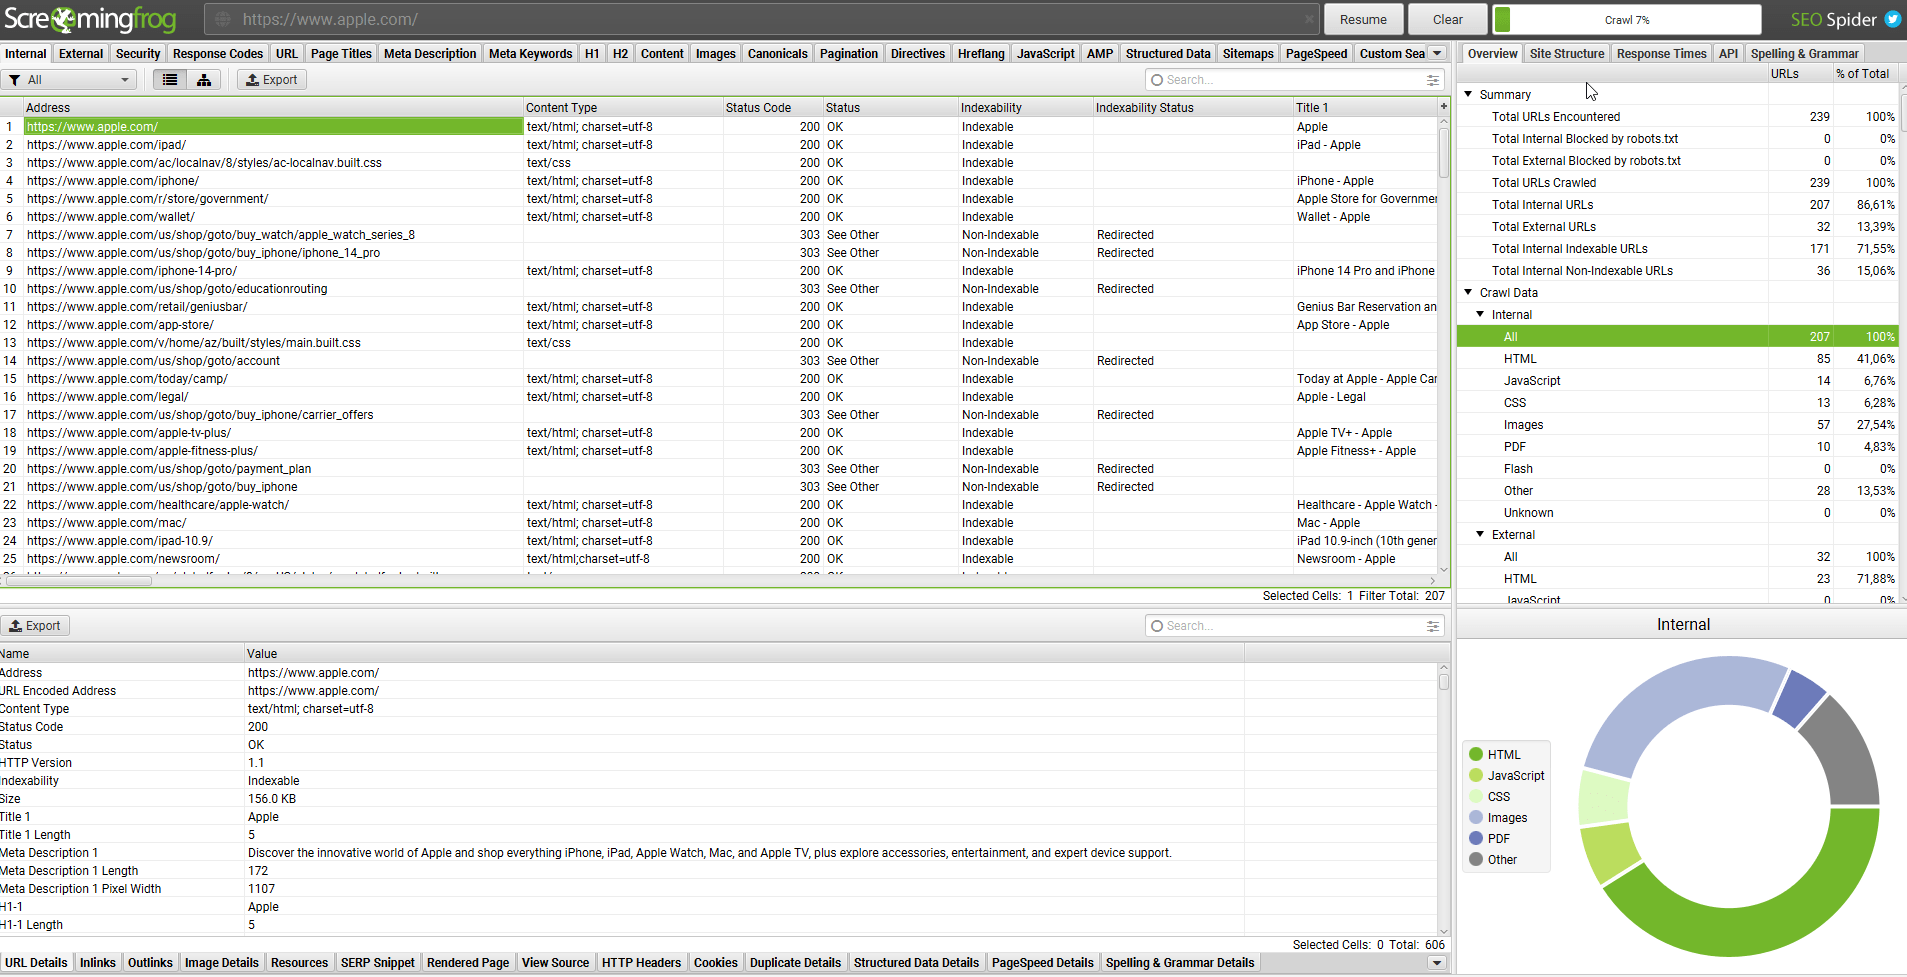Screen dimensions: 1907x977
Task: Click the globe icon in URL bar
Action: click(223, 19)
